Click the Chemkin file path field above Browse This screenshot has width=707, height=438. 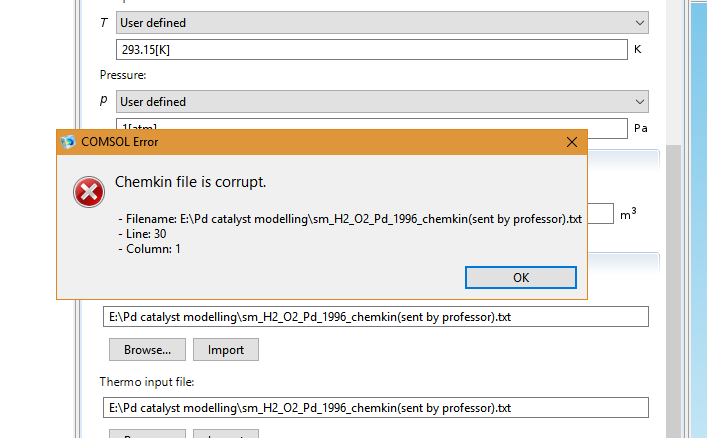376,317
